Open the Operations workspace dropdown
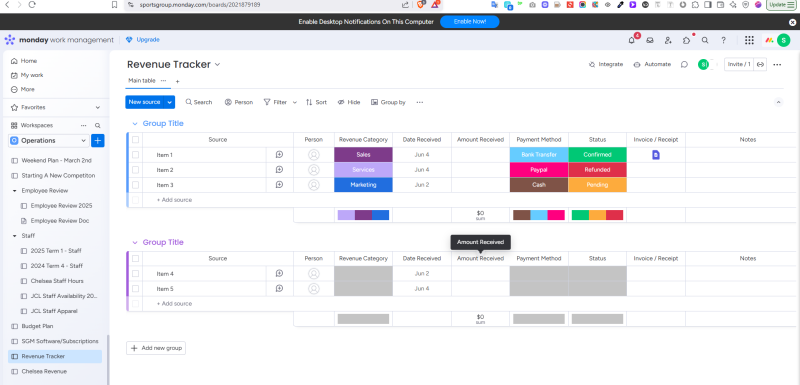Viewport: 800px width, 385px height. point(49,141)
